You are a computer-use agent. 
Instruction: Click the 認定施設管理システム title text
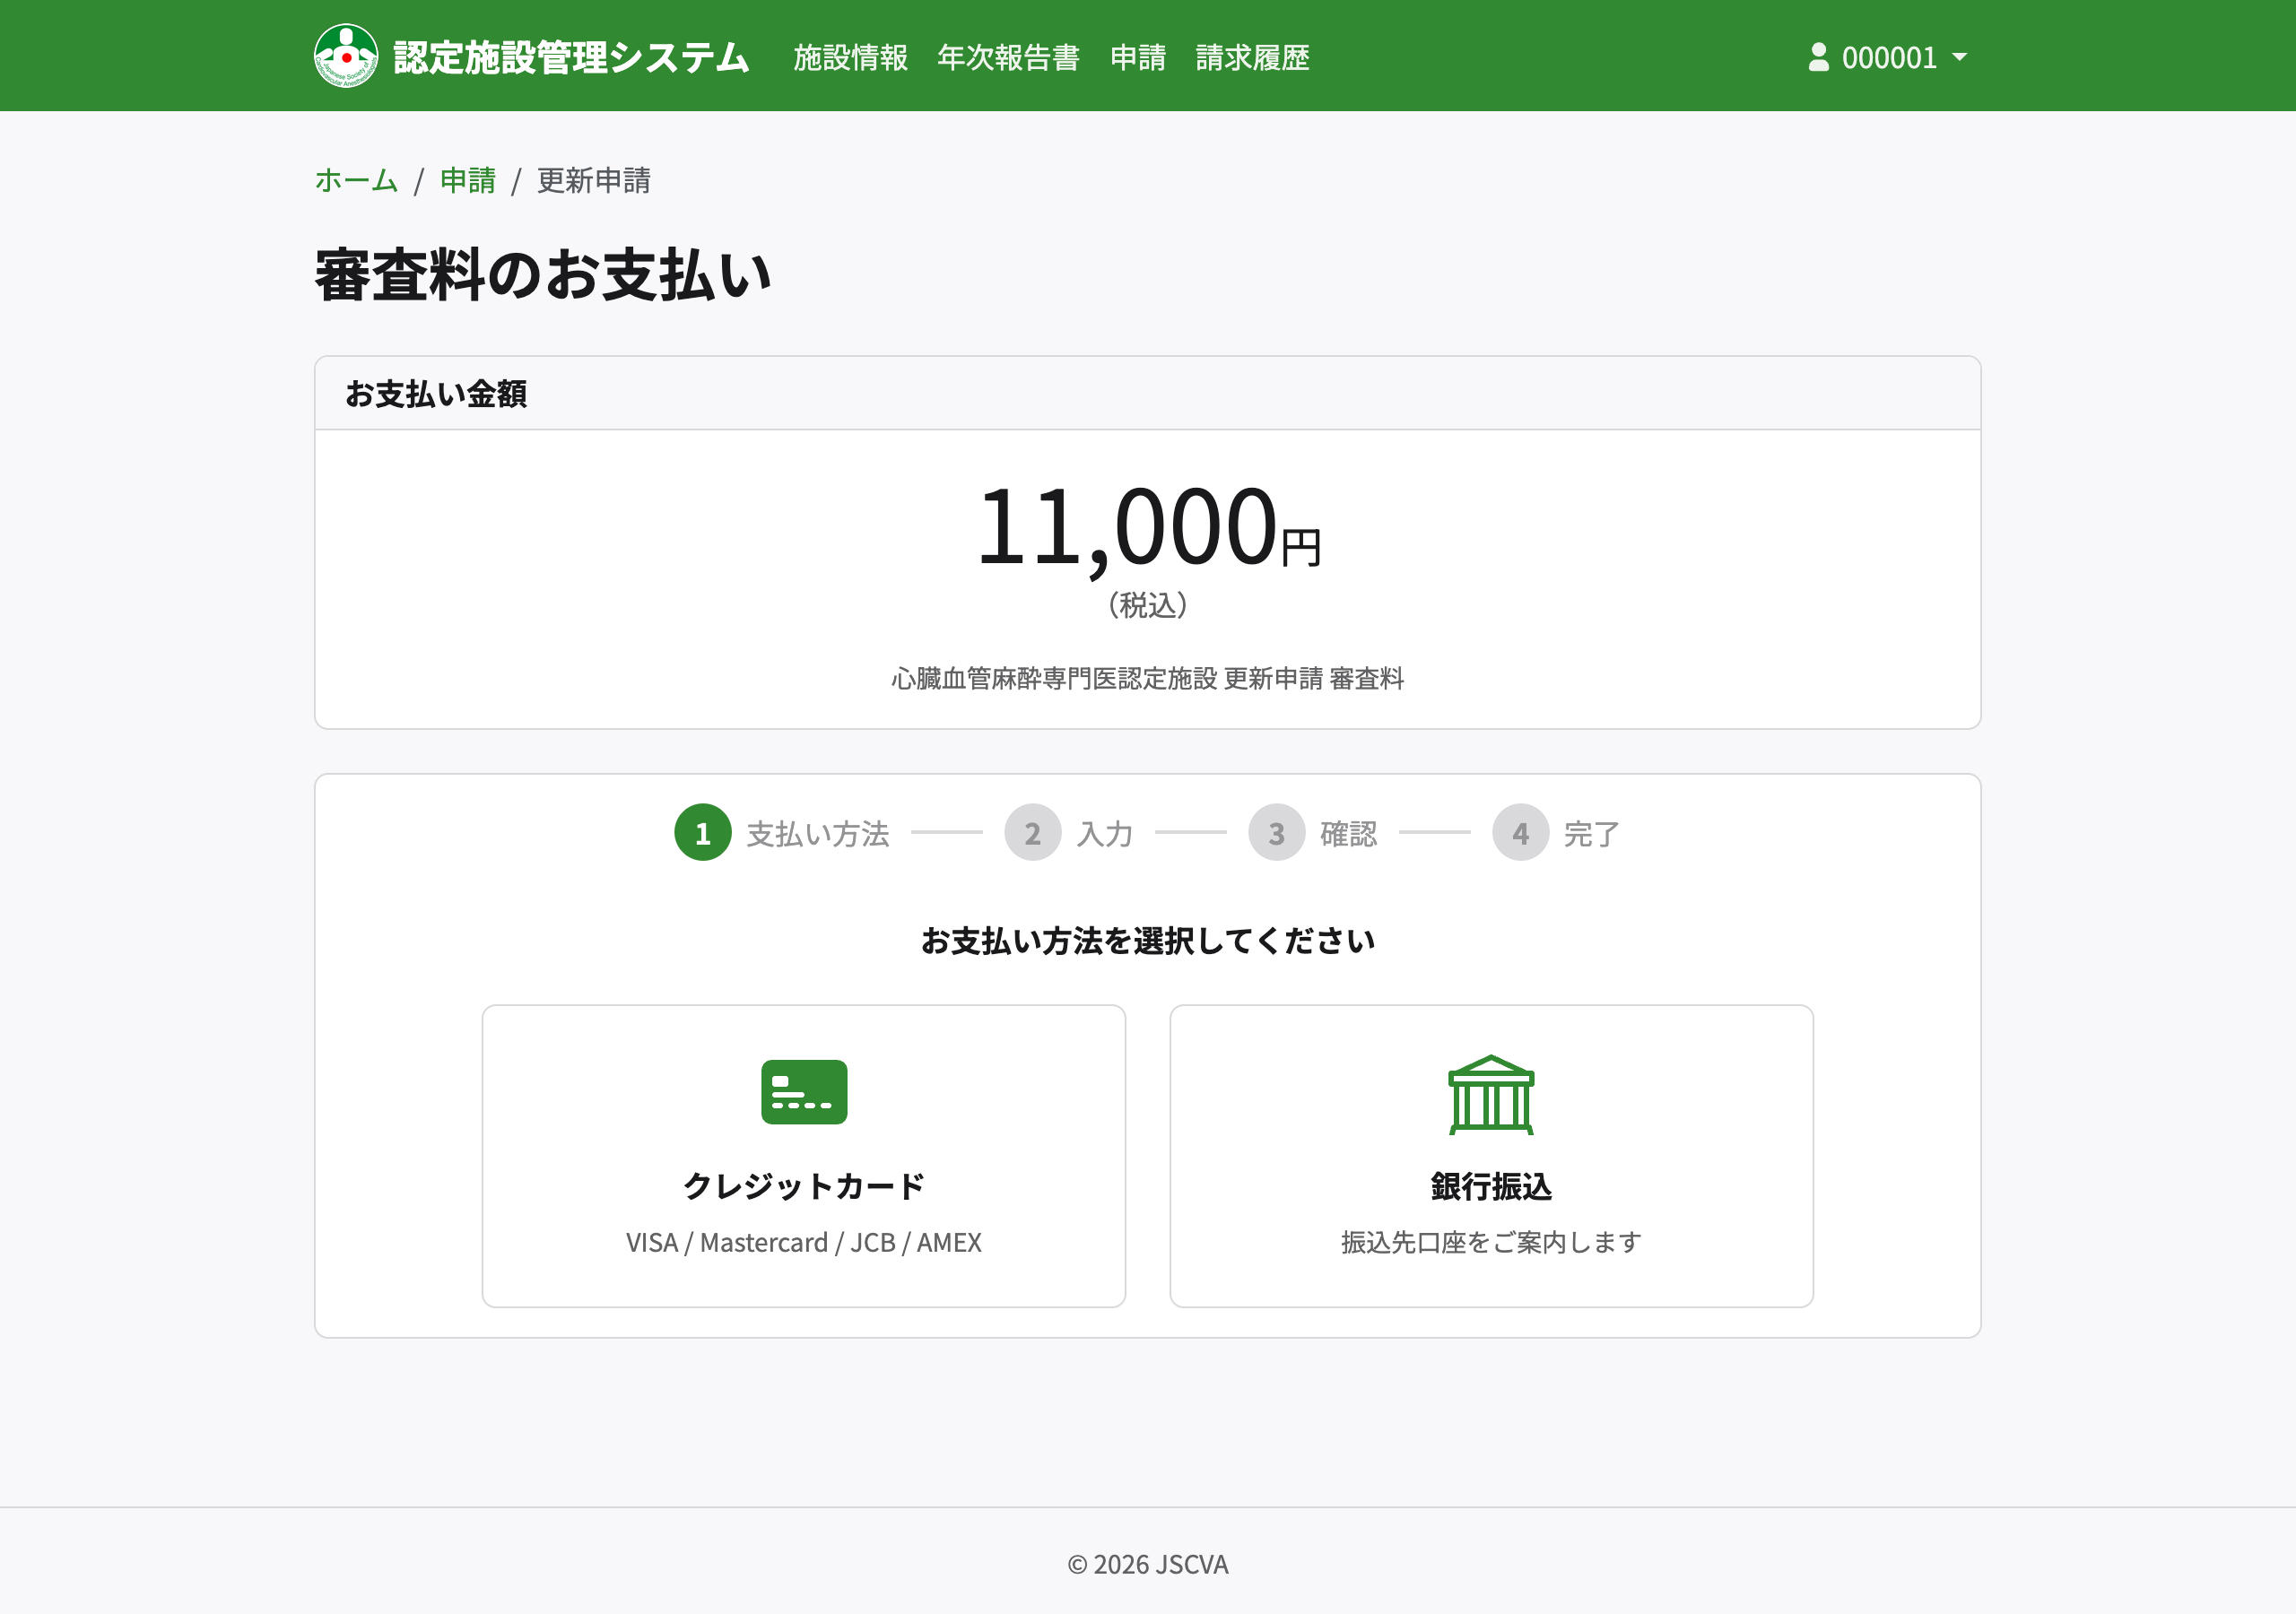point(571,57)
